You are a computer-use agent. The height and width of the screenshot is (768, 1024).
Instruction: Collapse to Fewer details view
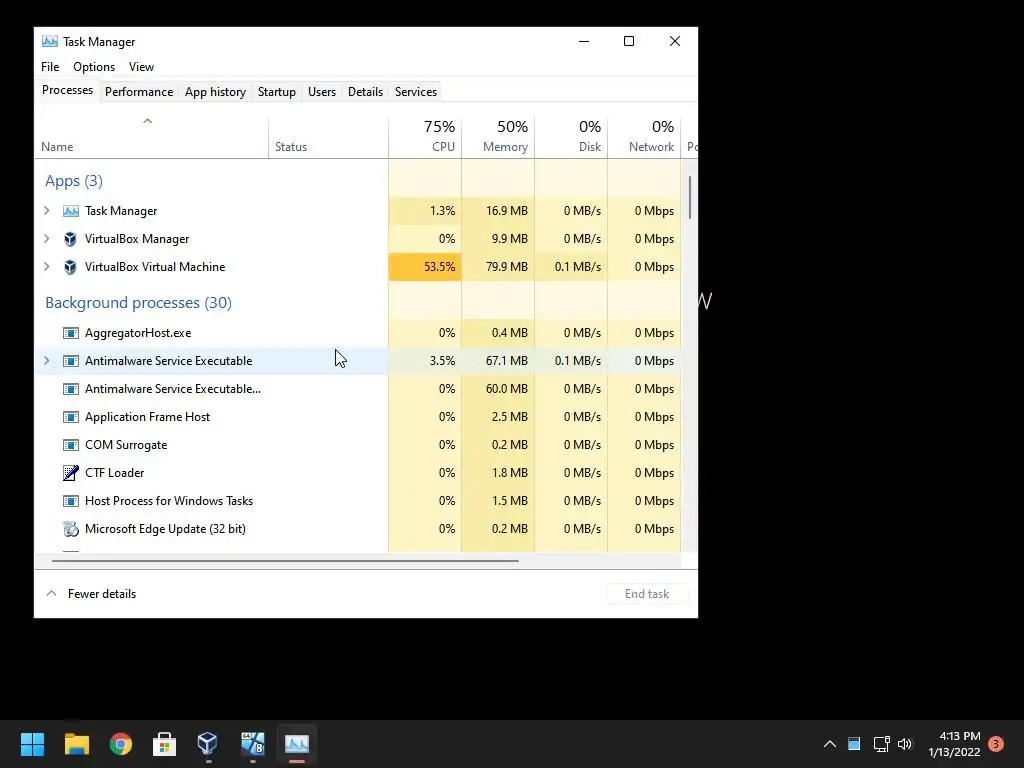pos(91,594)
